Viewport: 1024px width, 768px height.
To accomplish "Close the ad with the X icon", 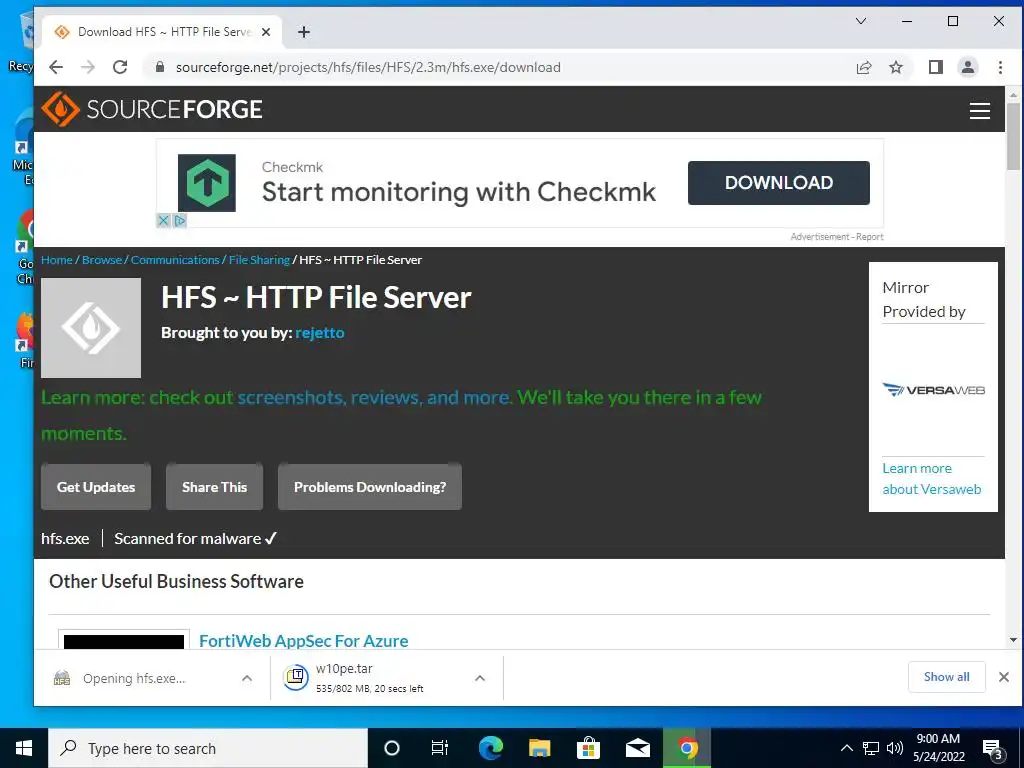I will 163,221.
